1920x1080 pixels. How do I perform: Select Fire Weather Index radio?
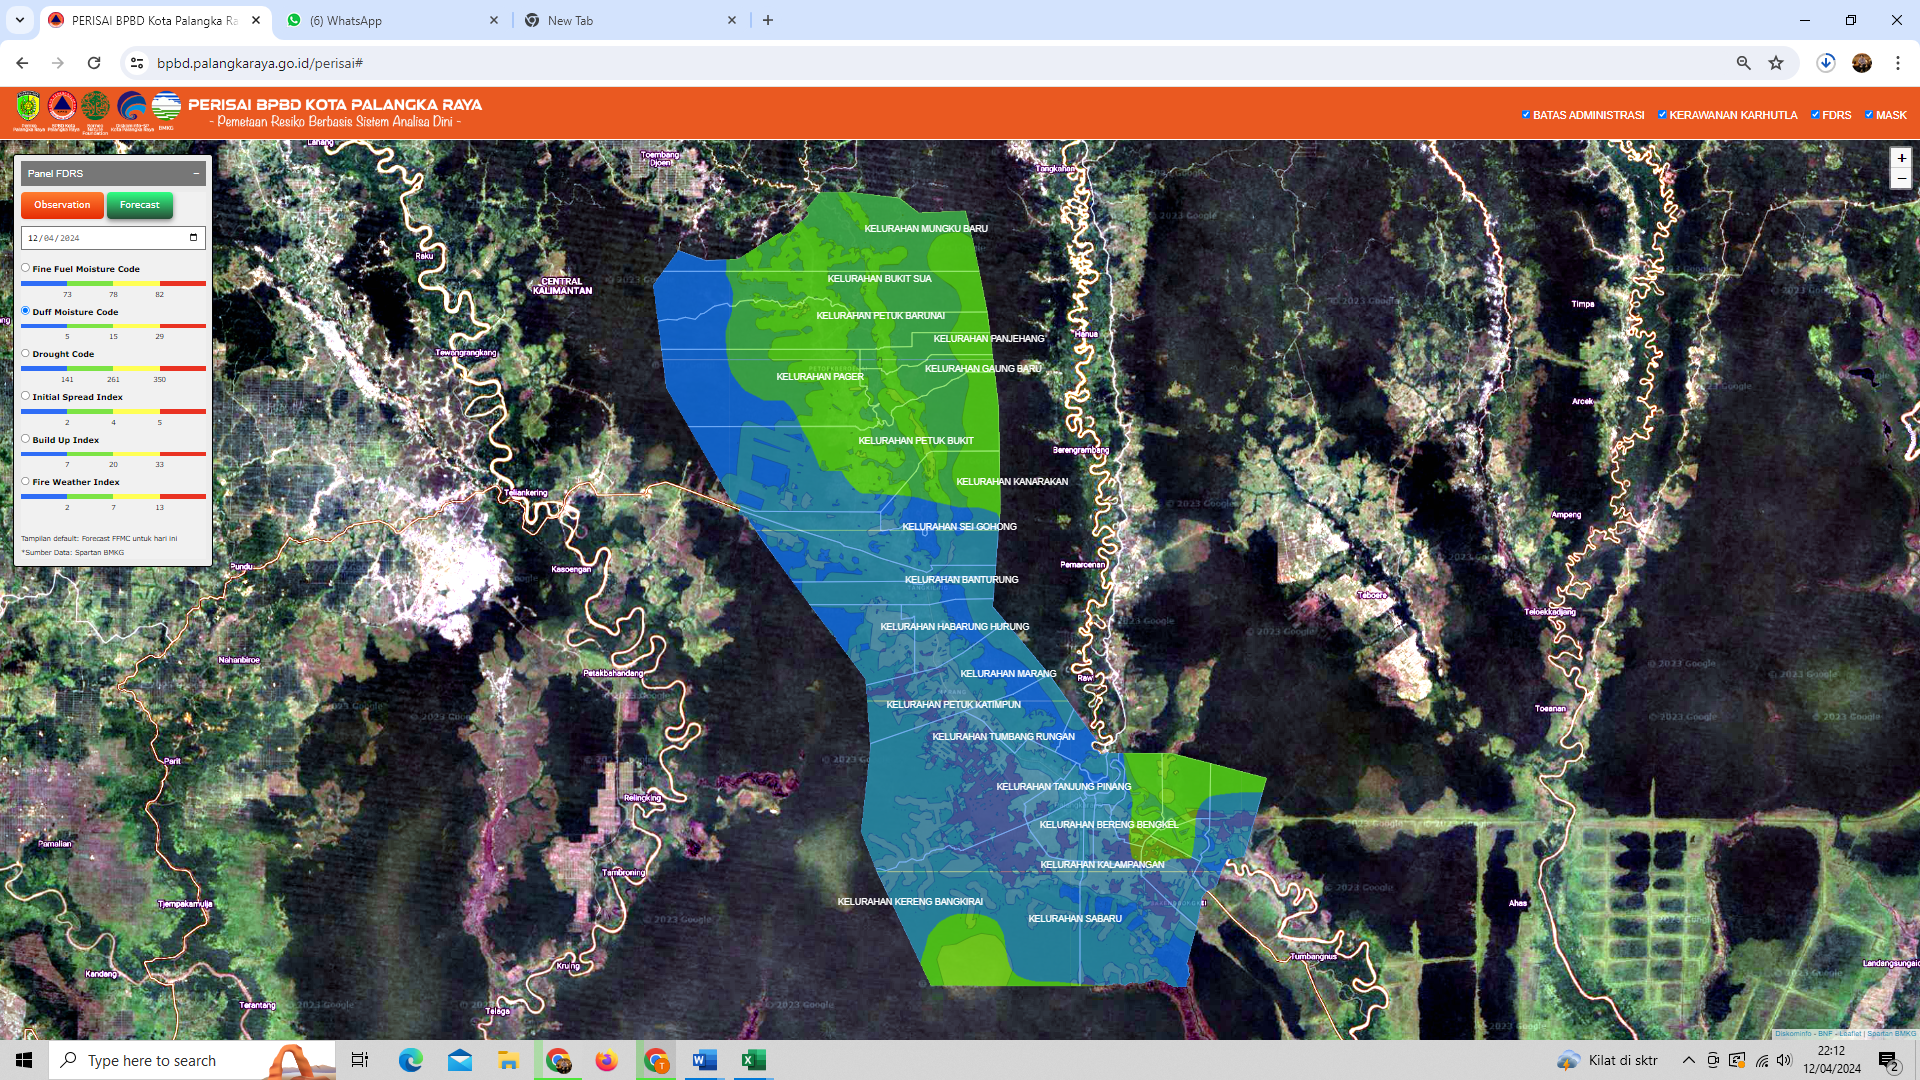26,481
